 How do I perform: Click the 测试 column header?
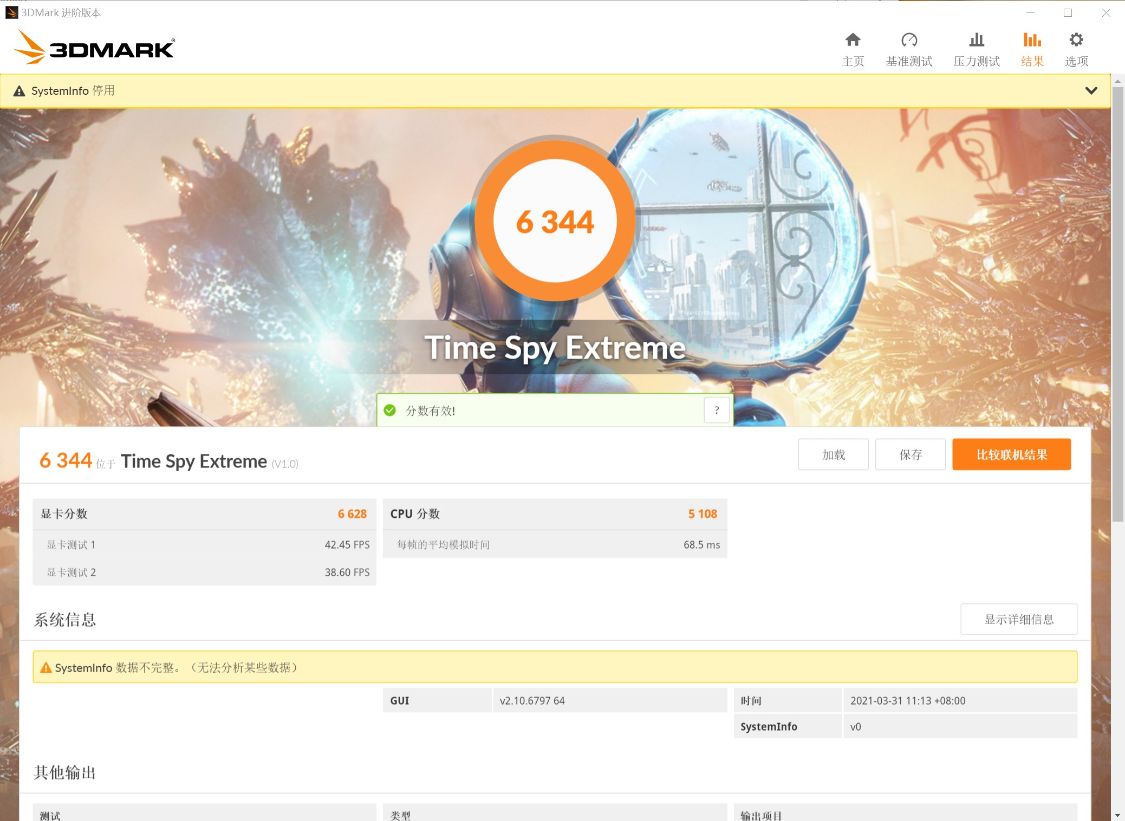coord(50,816)
